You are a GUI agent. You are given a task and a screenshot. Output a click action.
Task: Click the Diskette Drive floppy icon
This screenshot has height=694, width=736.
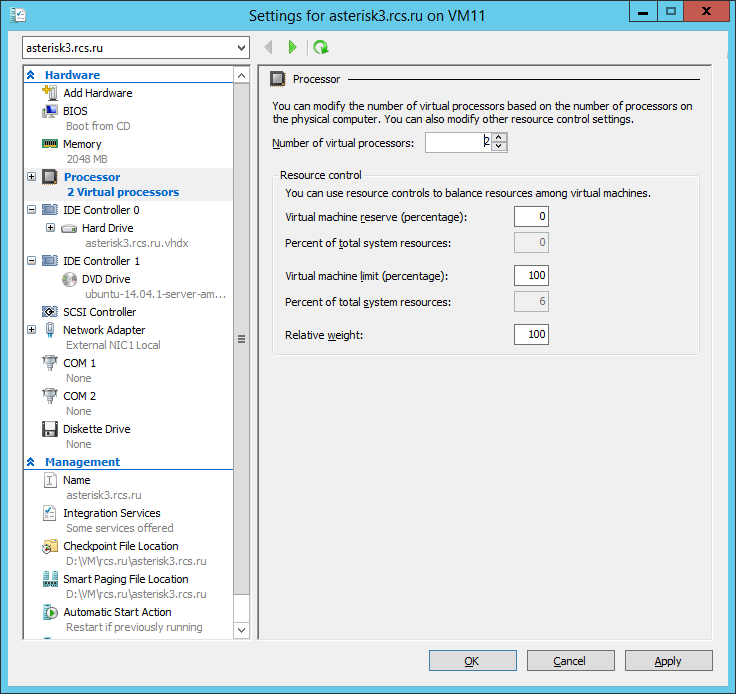point(50,429)
